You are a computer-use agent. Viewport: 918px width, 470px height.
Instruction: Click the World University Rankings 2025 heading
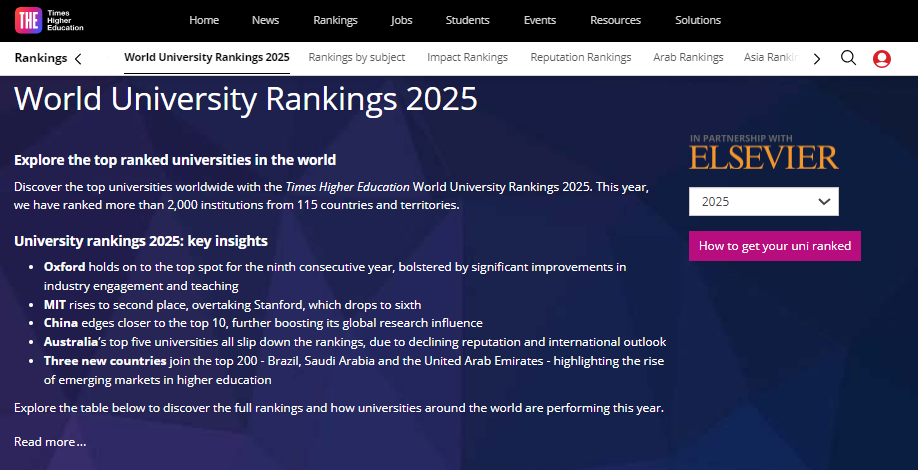246,98
